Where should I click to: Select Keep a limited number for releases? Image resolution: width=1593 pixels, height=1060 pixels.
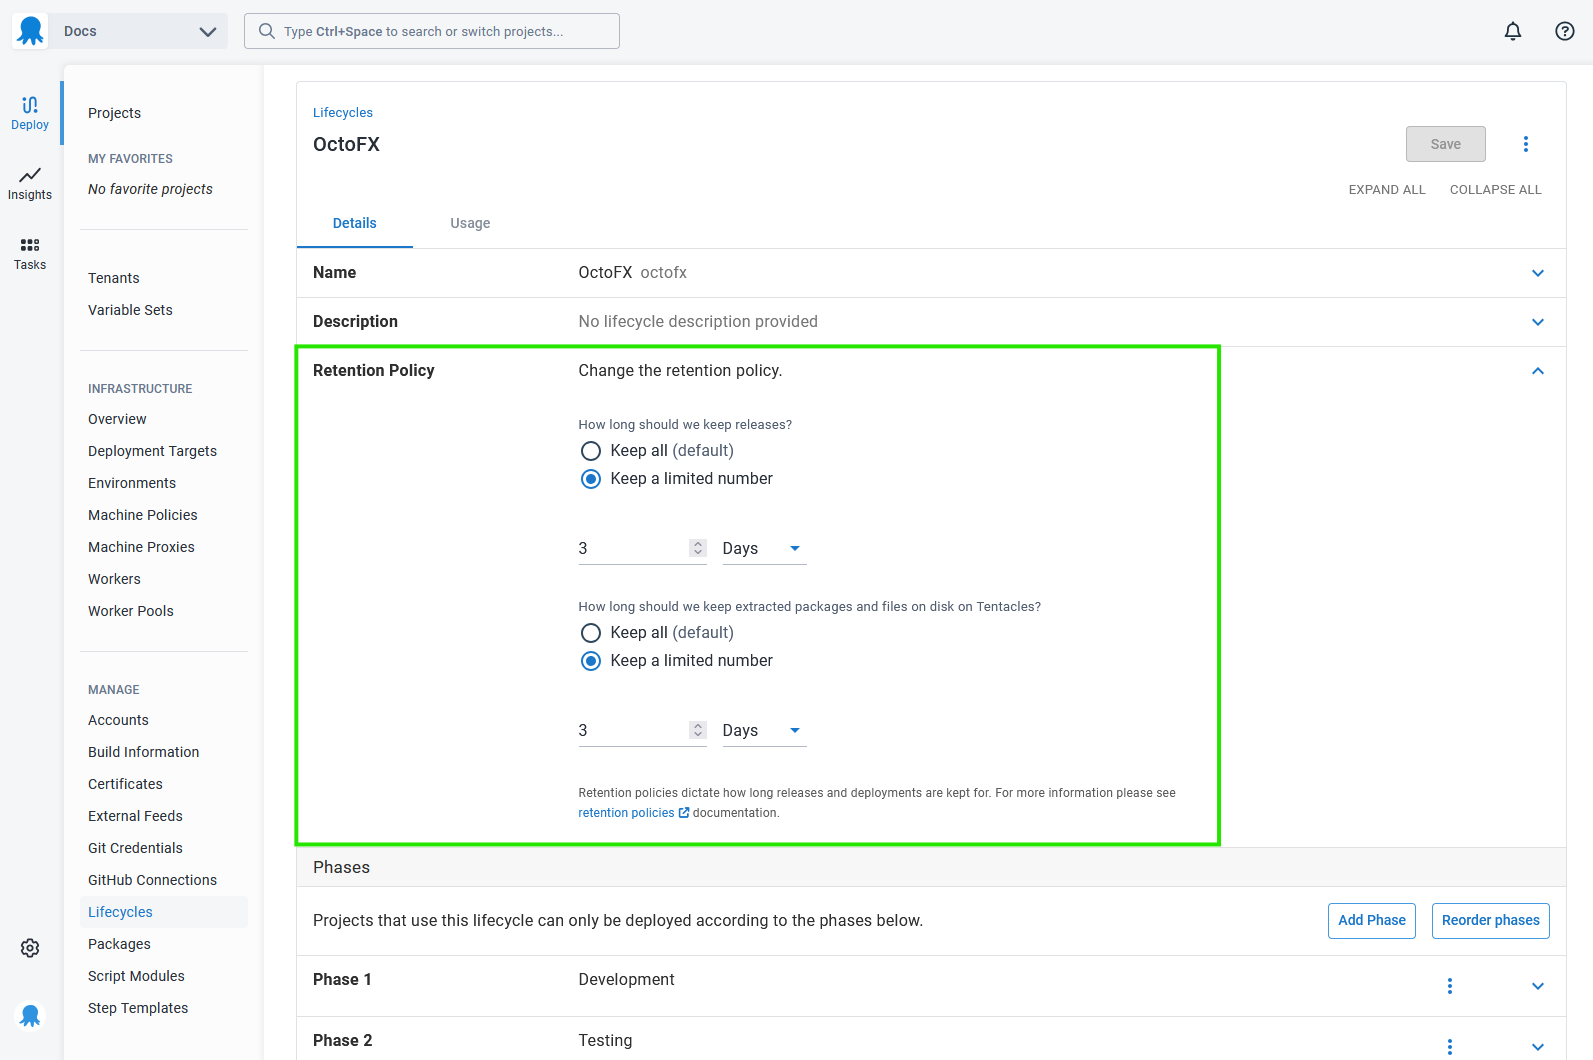(591, 479)
